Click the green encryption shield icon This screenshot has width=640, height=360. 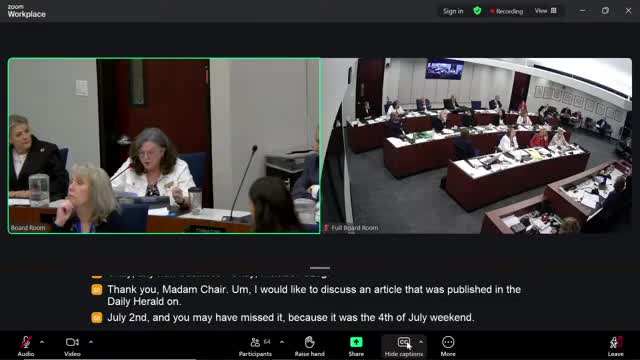pyautogui.click(x=477, y=11)
